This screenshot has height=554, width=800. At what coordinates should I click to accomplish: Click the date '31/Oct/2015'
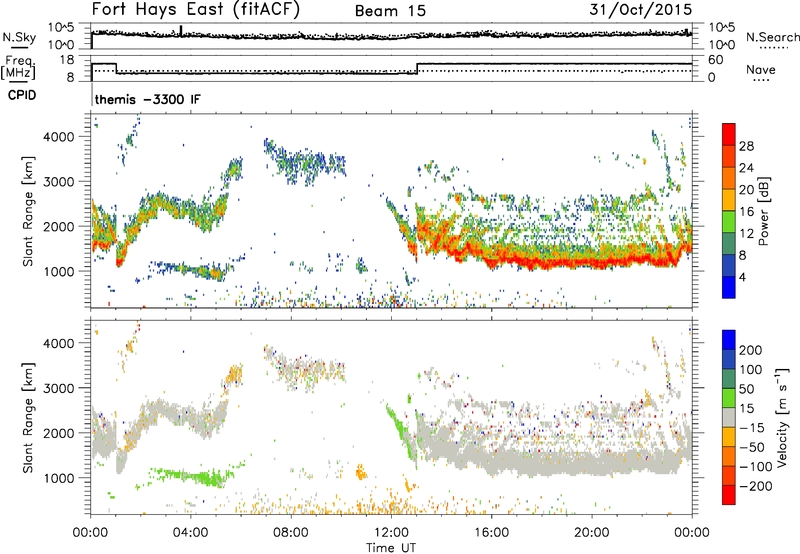(x=641, y=10)
